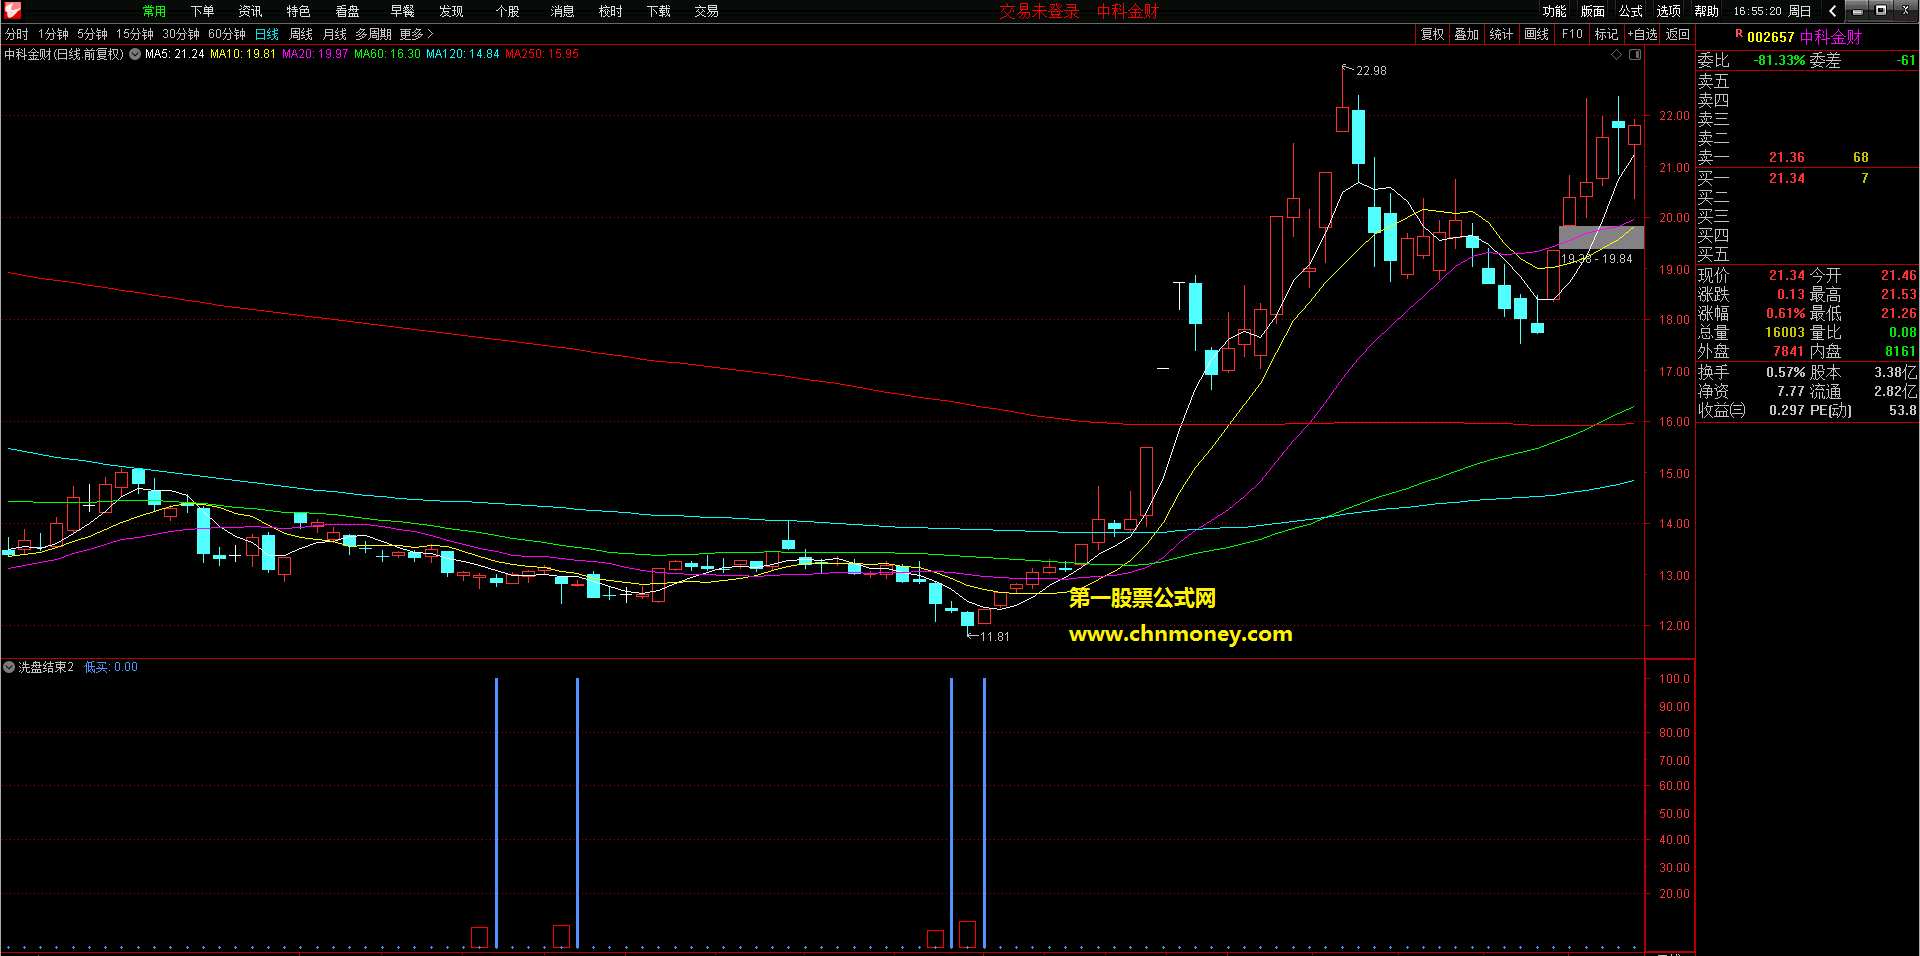Click the 叠加 overlay button
Screen dimensions: 1920x956
(1466, 34)
